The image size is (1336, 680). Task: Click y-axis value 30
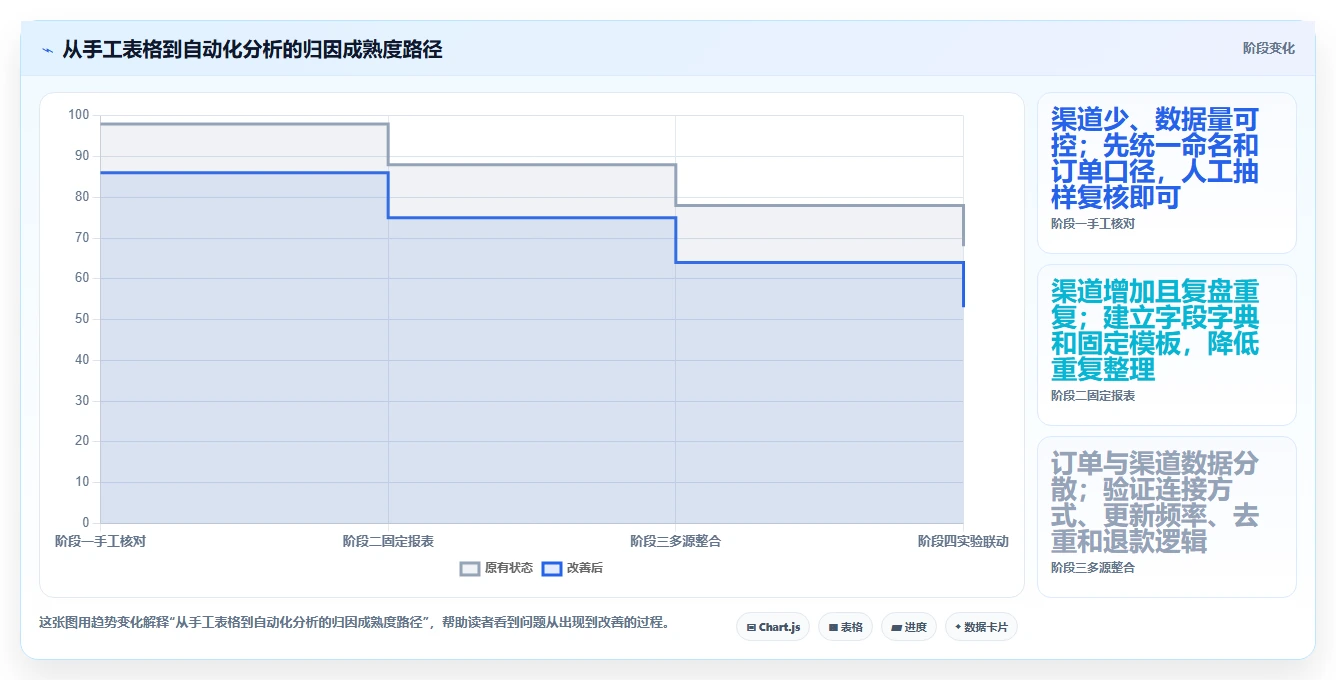(81, 401)
